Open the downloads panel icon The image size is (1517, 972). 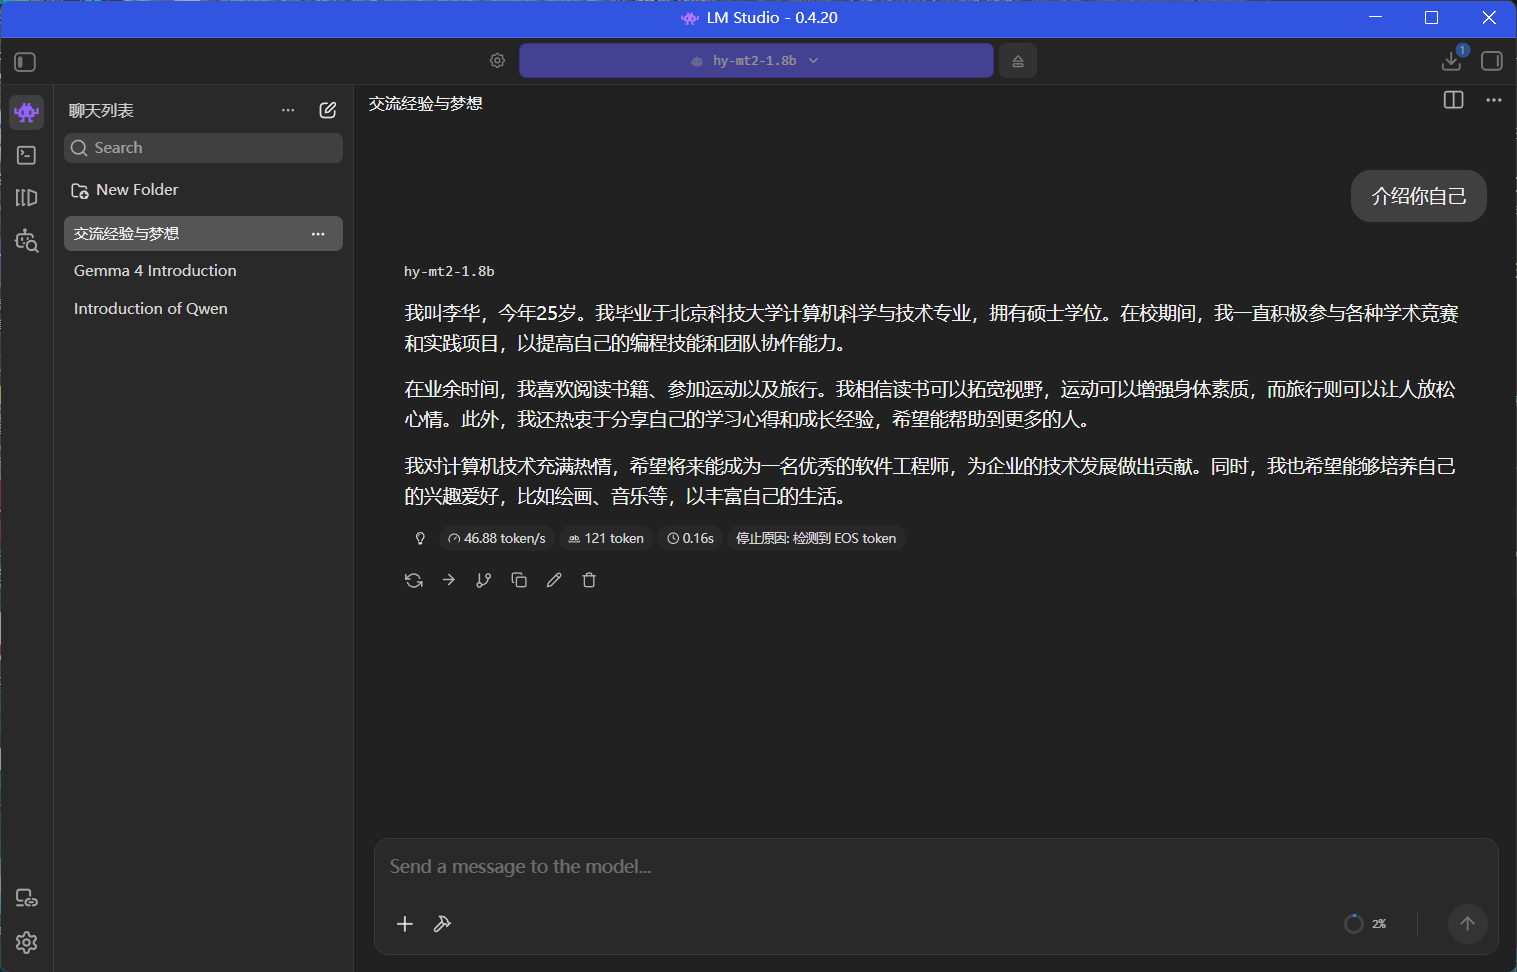[x=1451, y=61]
